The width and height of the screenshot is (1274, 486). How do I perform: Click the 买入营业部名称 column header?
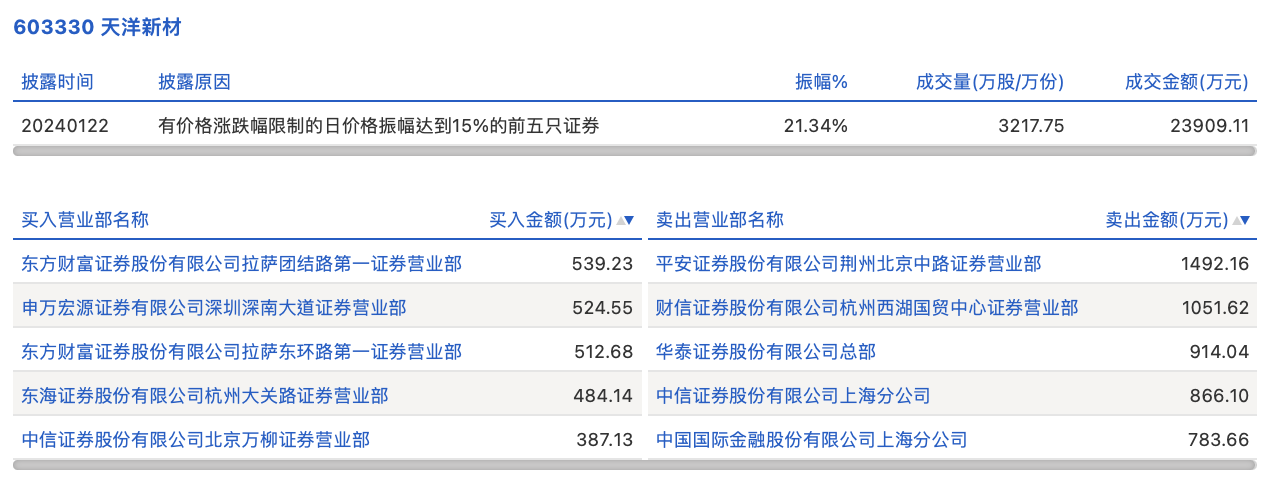click(85, 220)
